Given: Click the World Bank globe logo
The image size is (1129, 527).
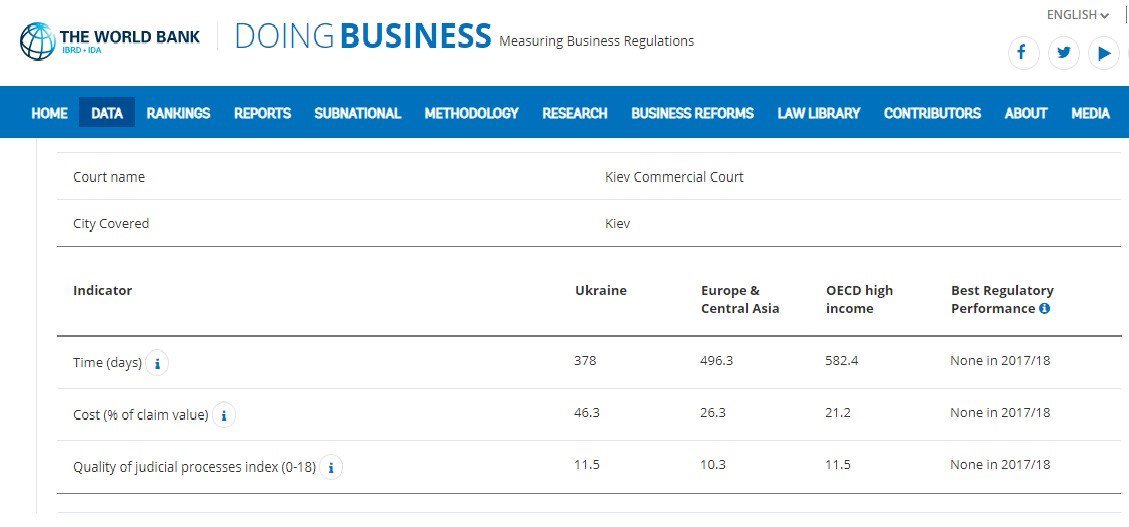Looking at the screenshot, I should pos(37,41).
